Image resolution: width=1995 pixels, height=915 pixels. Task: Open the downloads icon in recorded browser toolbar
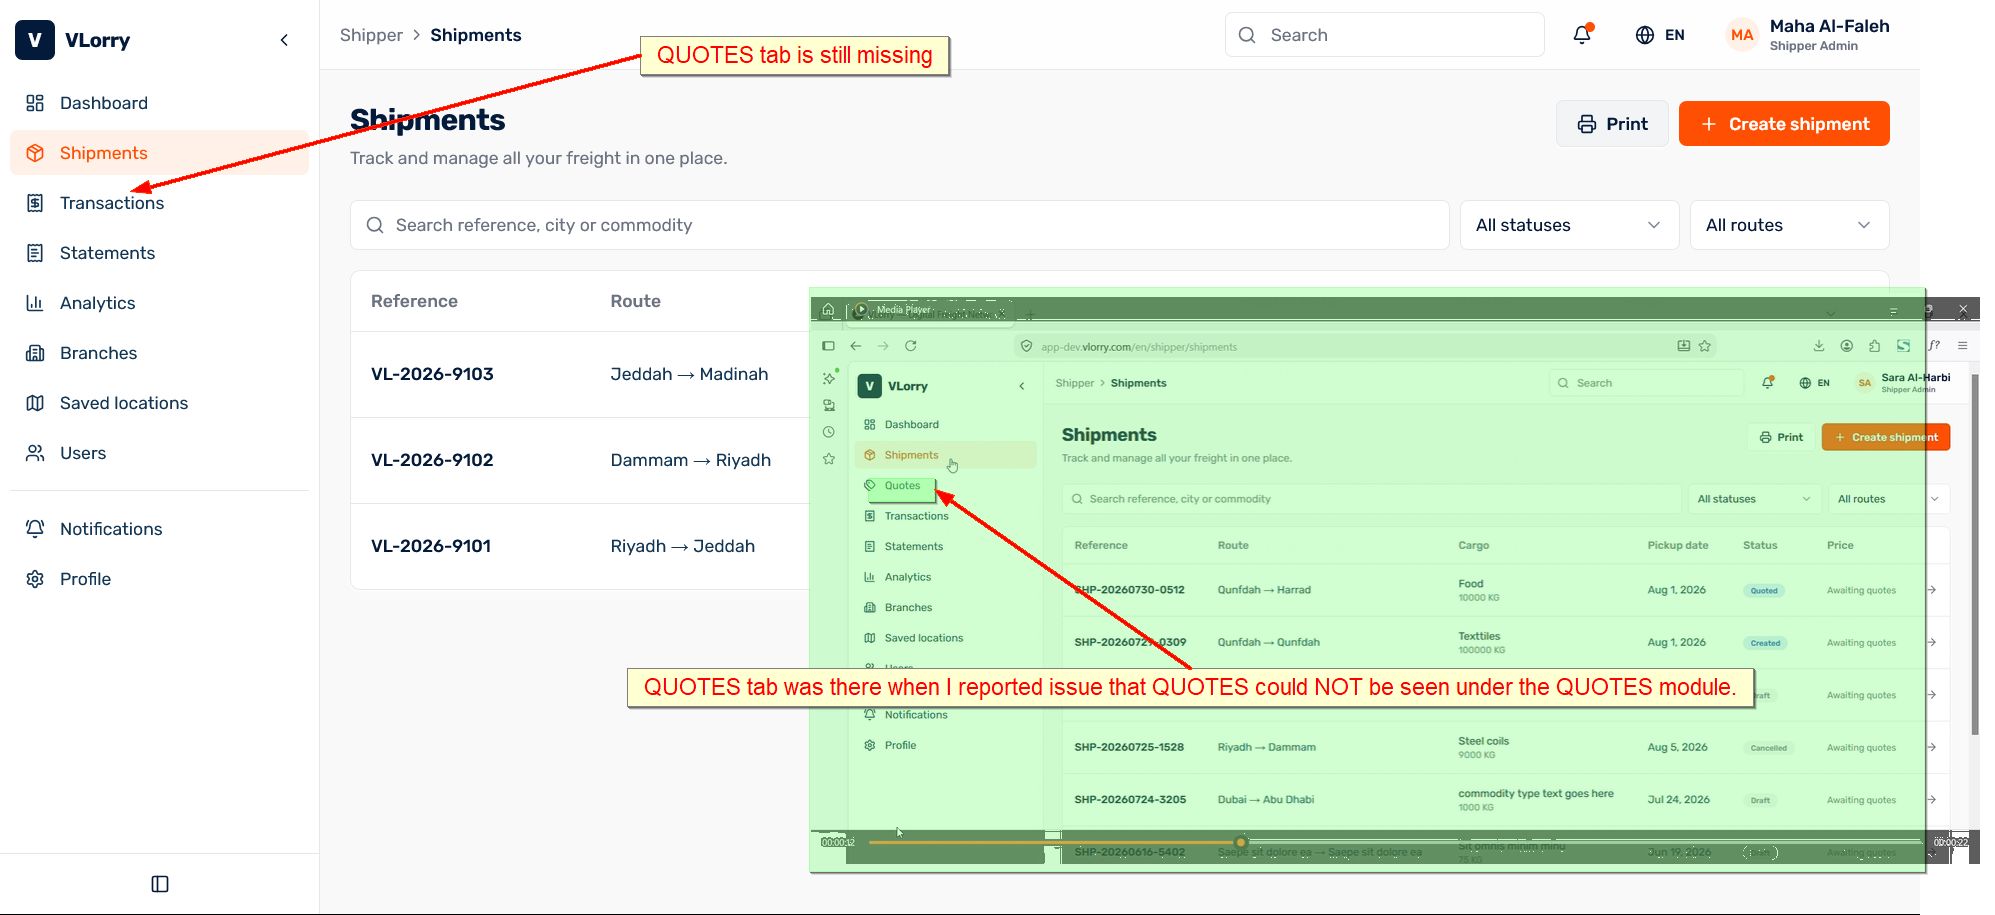tap(1819, 346)
